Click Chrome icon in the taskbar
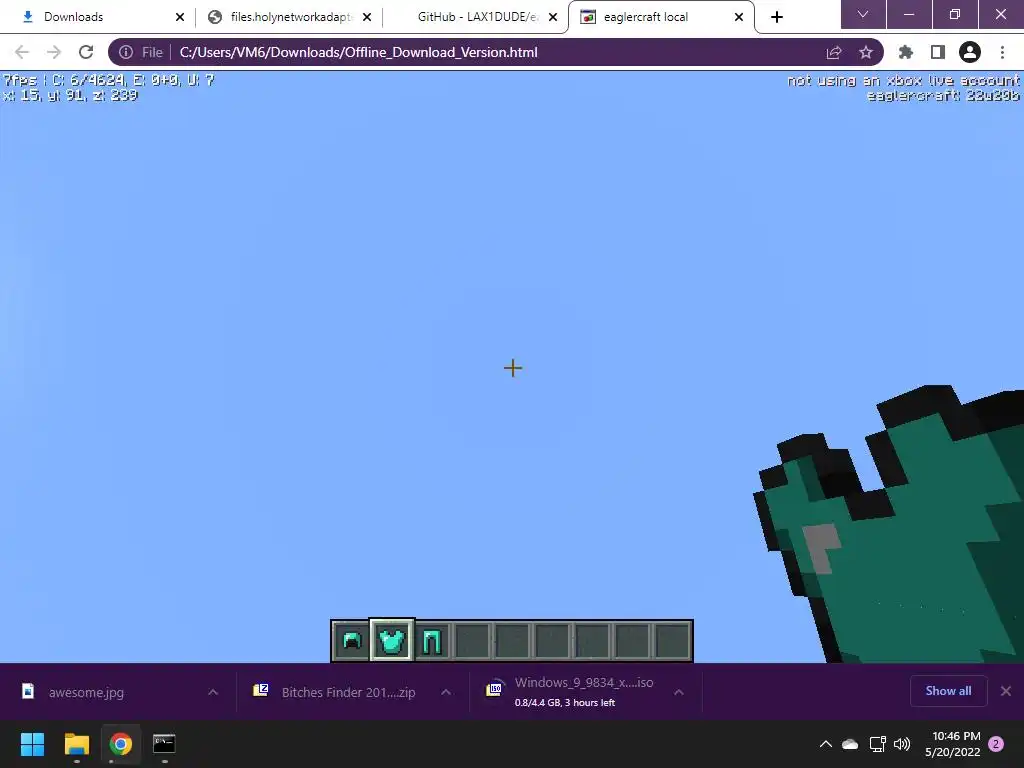The image size is (1024, 768). coord(120,744)
